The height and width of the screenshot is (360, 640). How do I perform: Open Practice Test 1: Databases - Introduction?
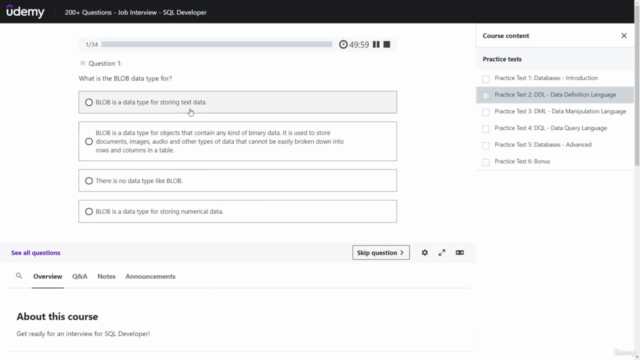tap(546, 78)
